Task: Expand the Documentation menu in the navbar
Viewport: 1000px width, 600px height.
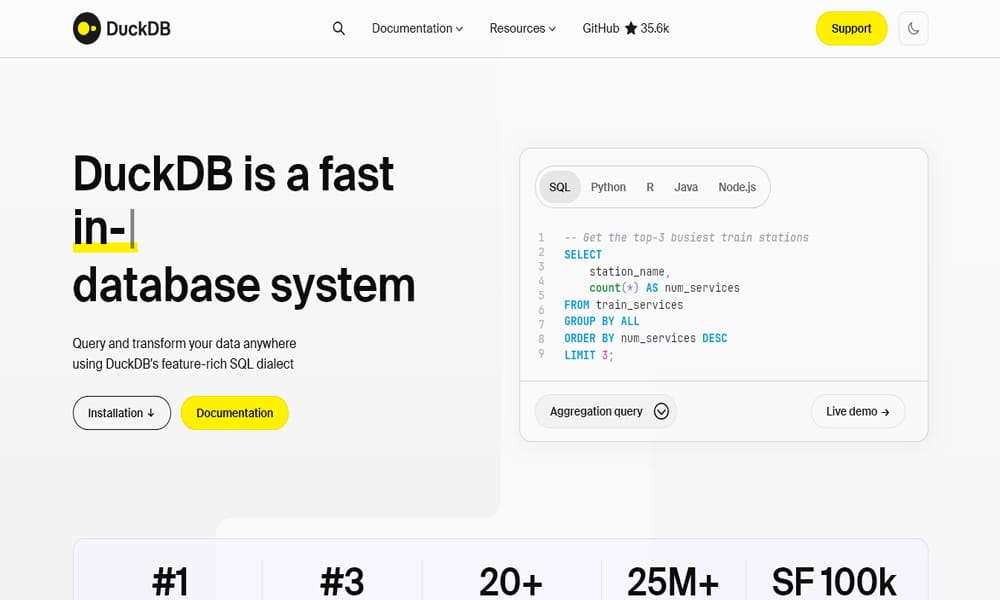Action: tap(417, 29)
